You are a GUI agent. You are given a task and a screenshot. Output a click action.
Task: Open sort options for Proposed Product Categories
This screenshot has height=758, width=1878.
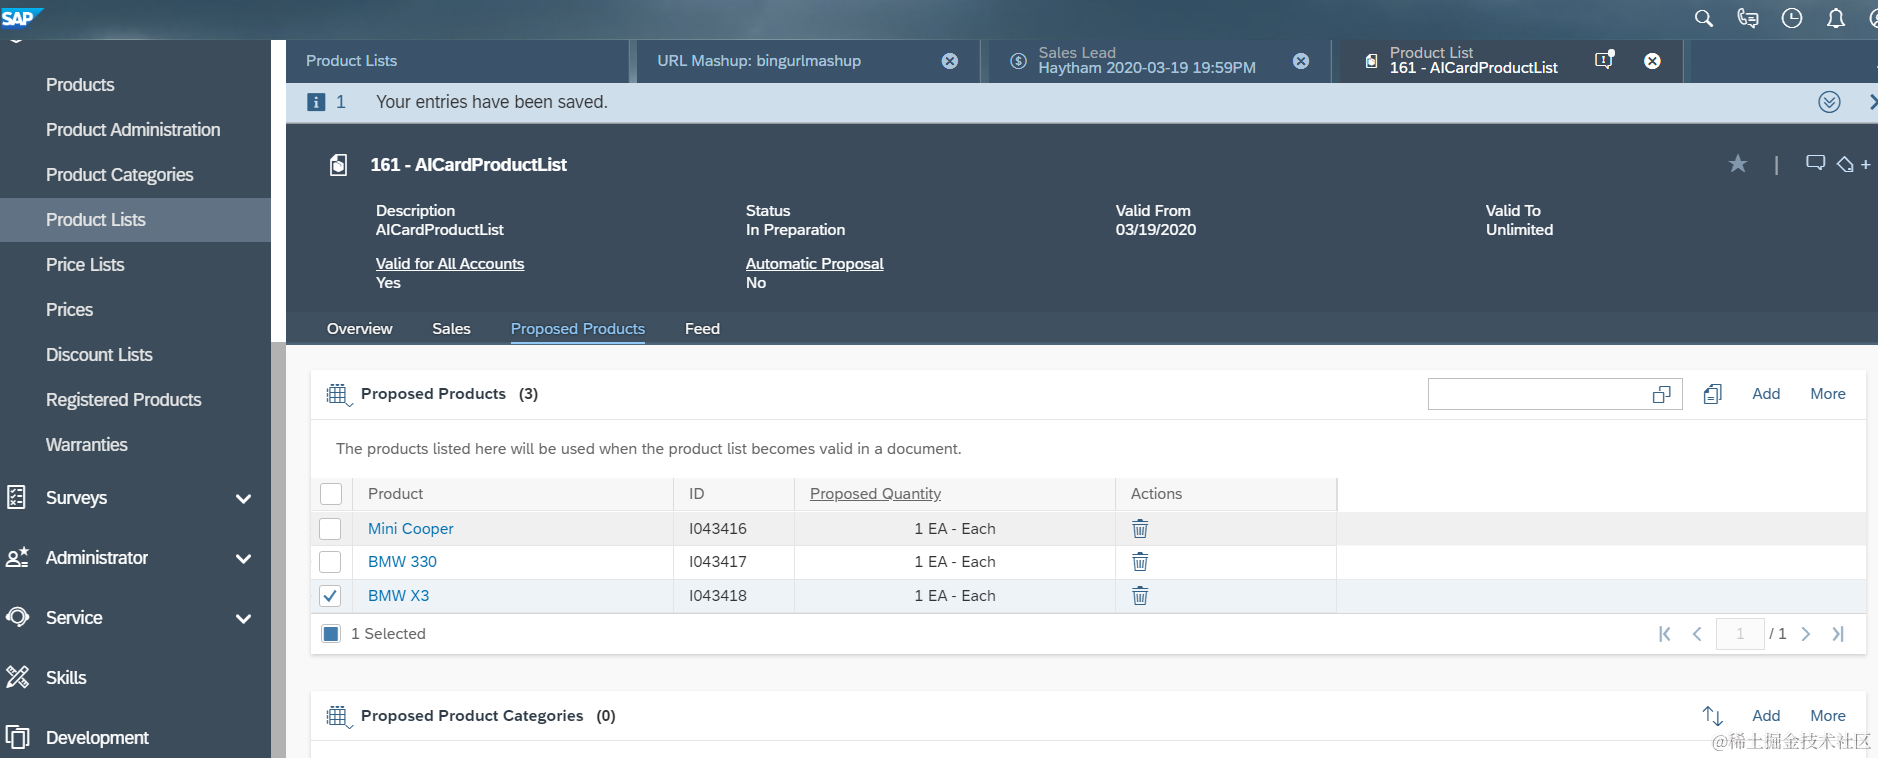pyautogui.click(x=1713, y=716)
